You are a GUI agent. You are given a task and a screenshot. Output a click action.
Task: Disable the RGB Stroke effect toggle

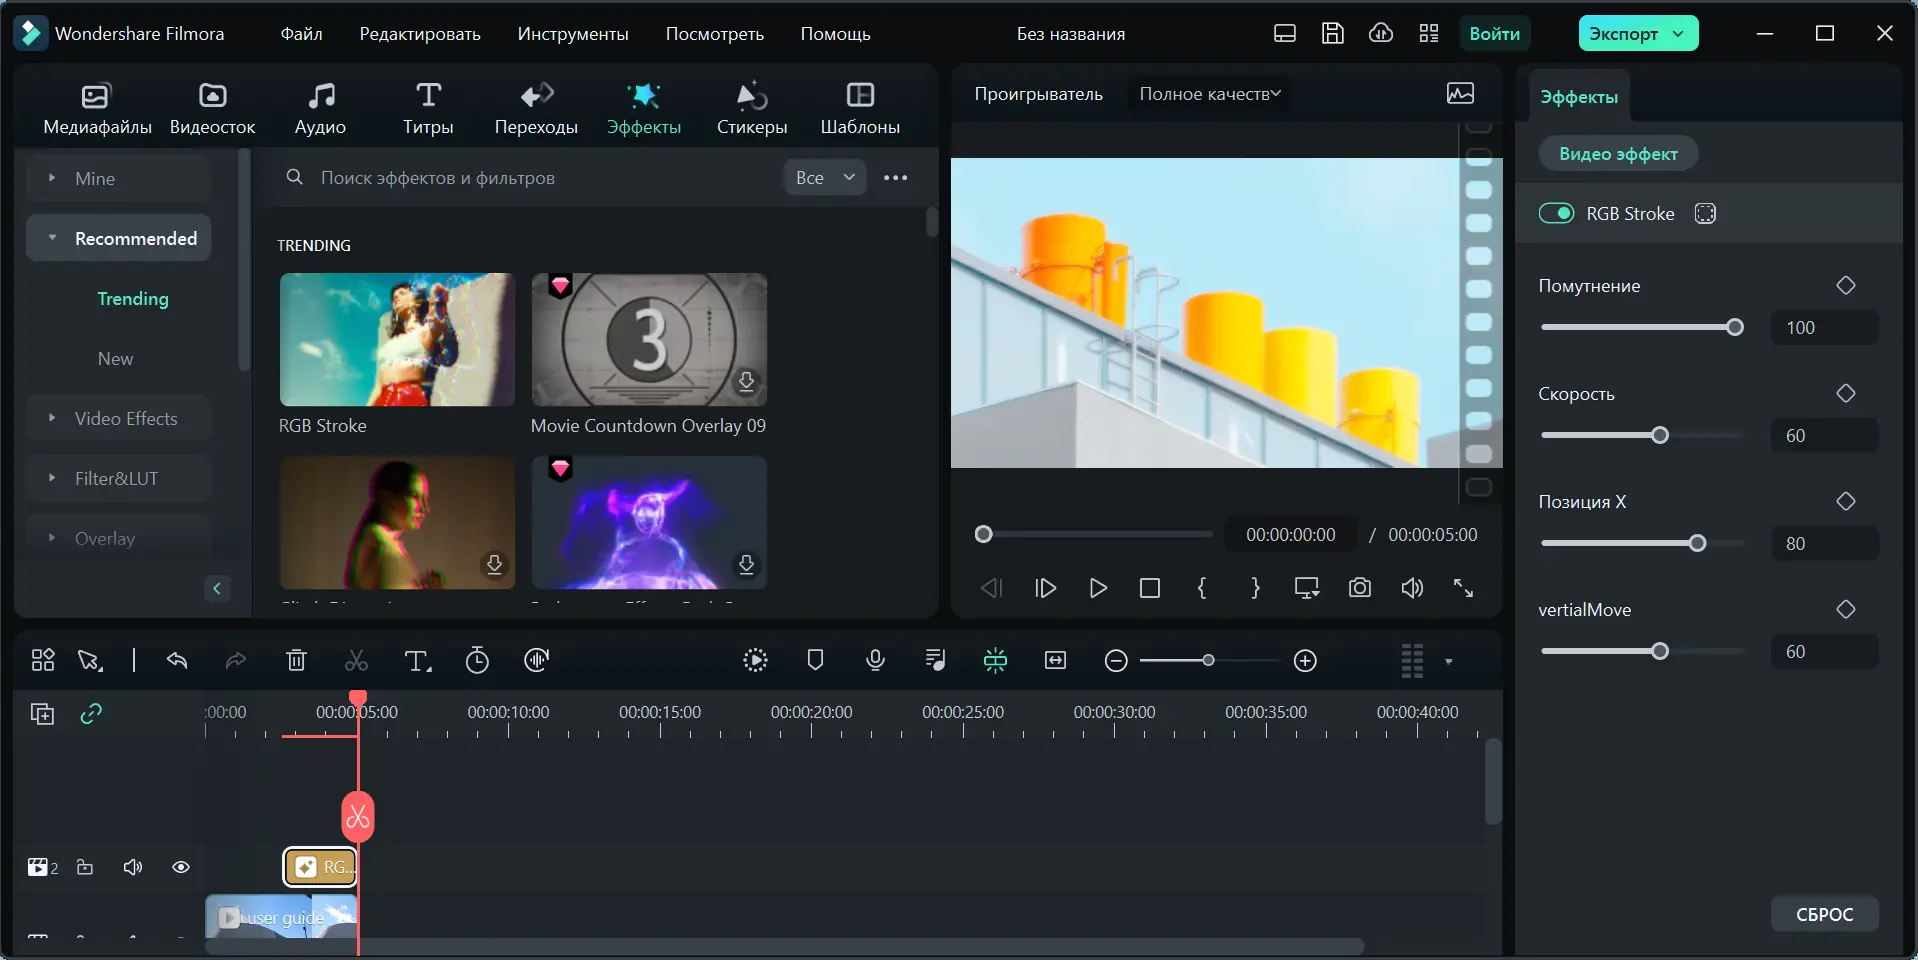pyautogui.click(x=1556, y=213)
